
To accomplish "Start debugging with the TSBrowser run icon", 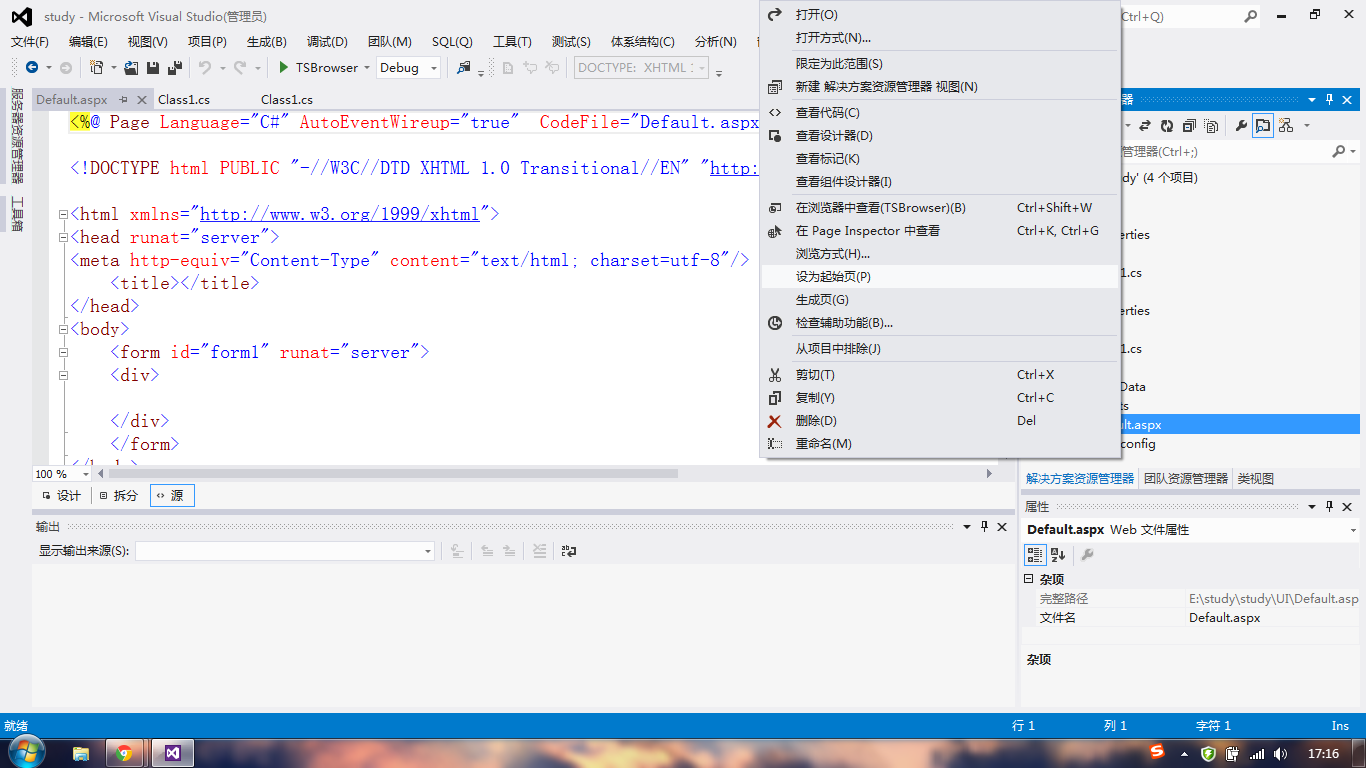I will pyautogui.click(x=285, y=69).
